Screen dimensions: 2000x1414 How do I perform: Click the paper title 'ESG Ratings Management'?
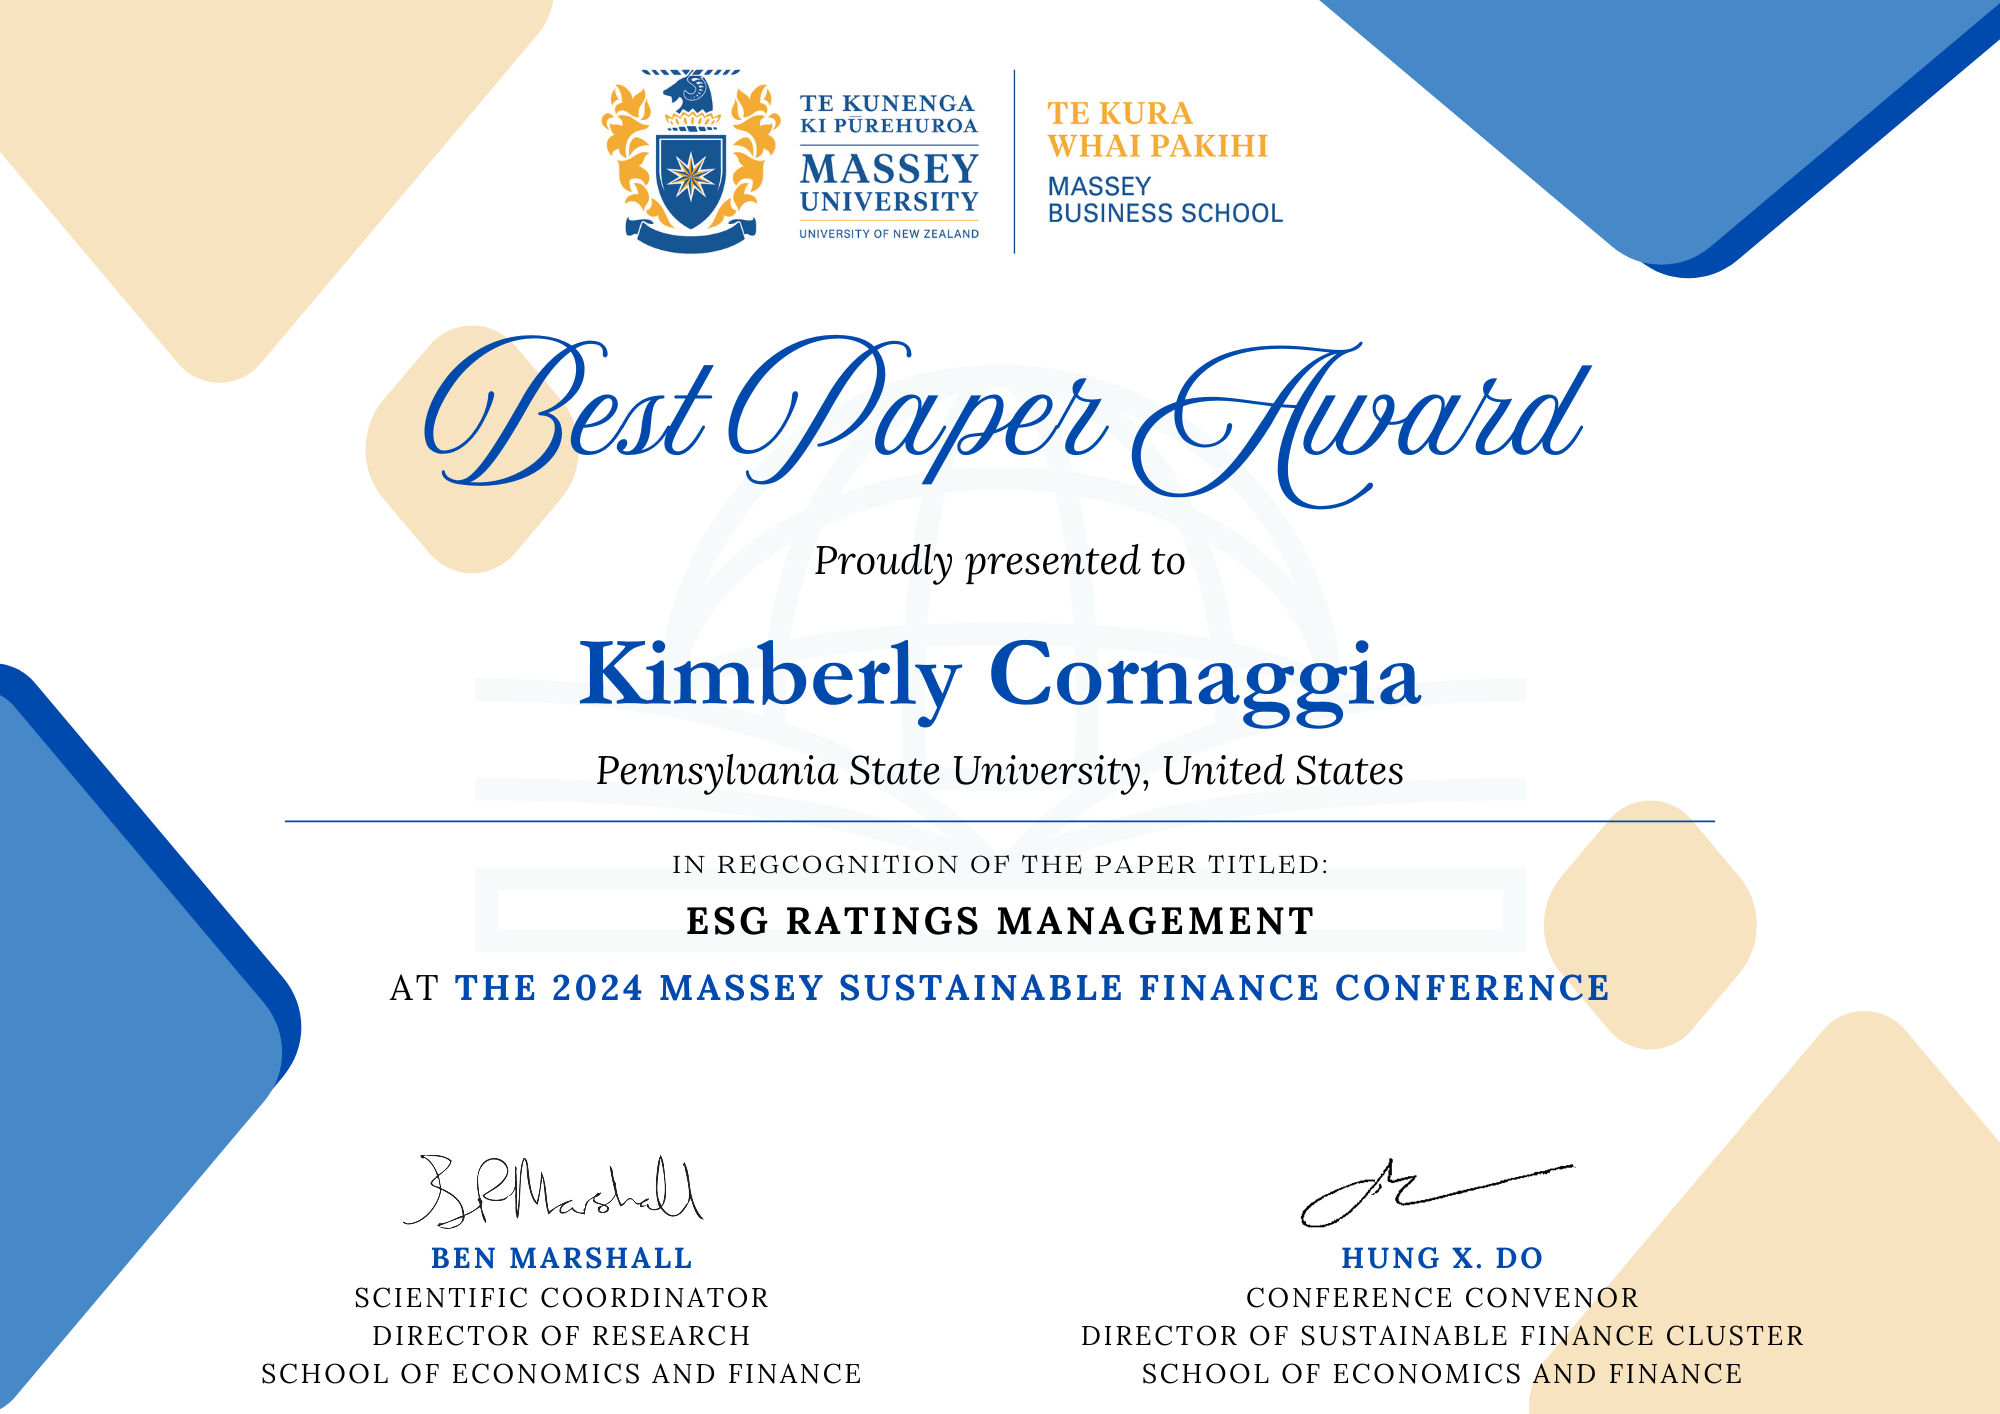[1000, 921]
